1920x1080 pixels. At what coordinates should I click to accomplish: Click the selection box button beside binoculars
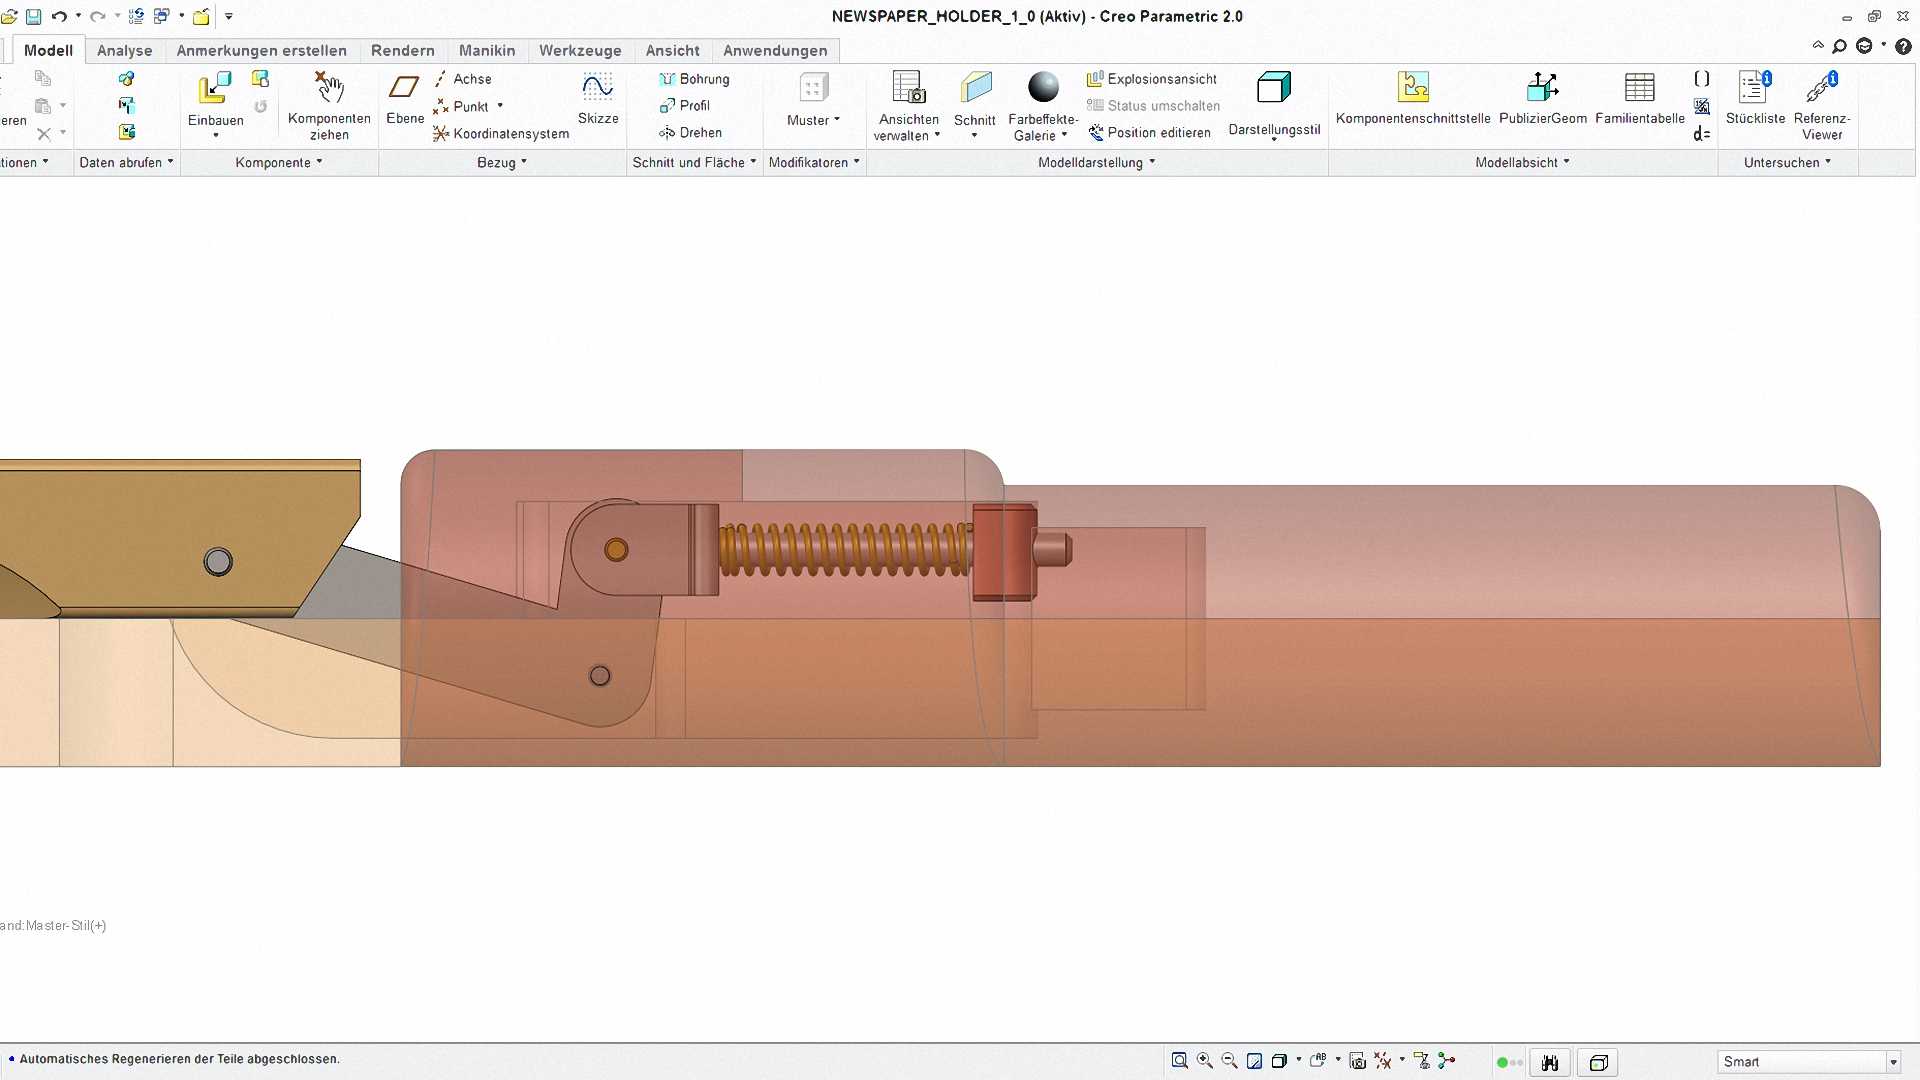(x=1598, y=1062)
